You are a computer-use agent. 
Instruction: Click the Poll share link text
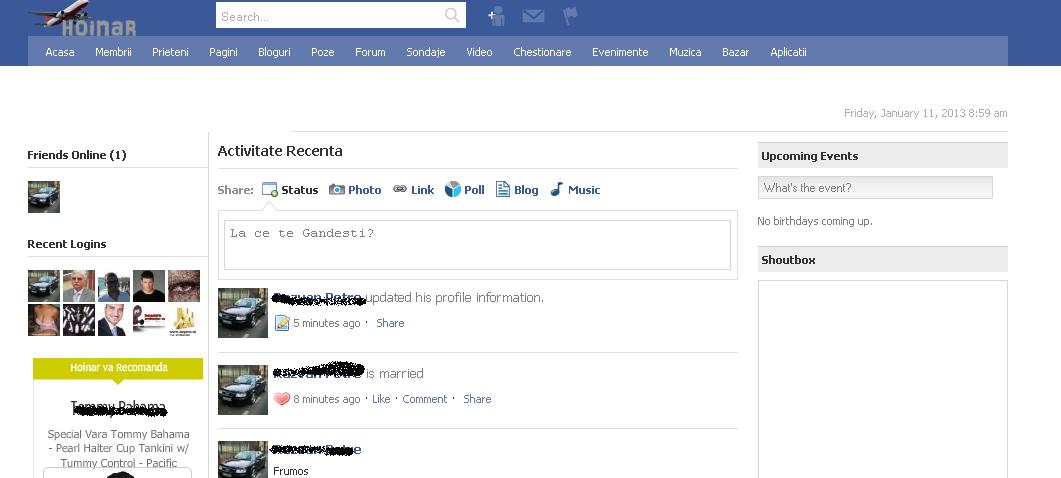(474, 190)
